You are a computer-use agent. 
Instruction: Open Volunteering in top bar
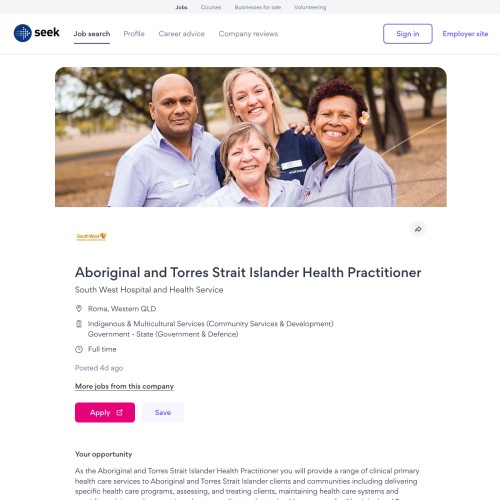pyautogui.click(x=310, y=7)
